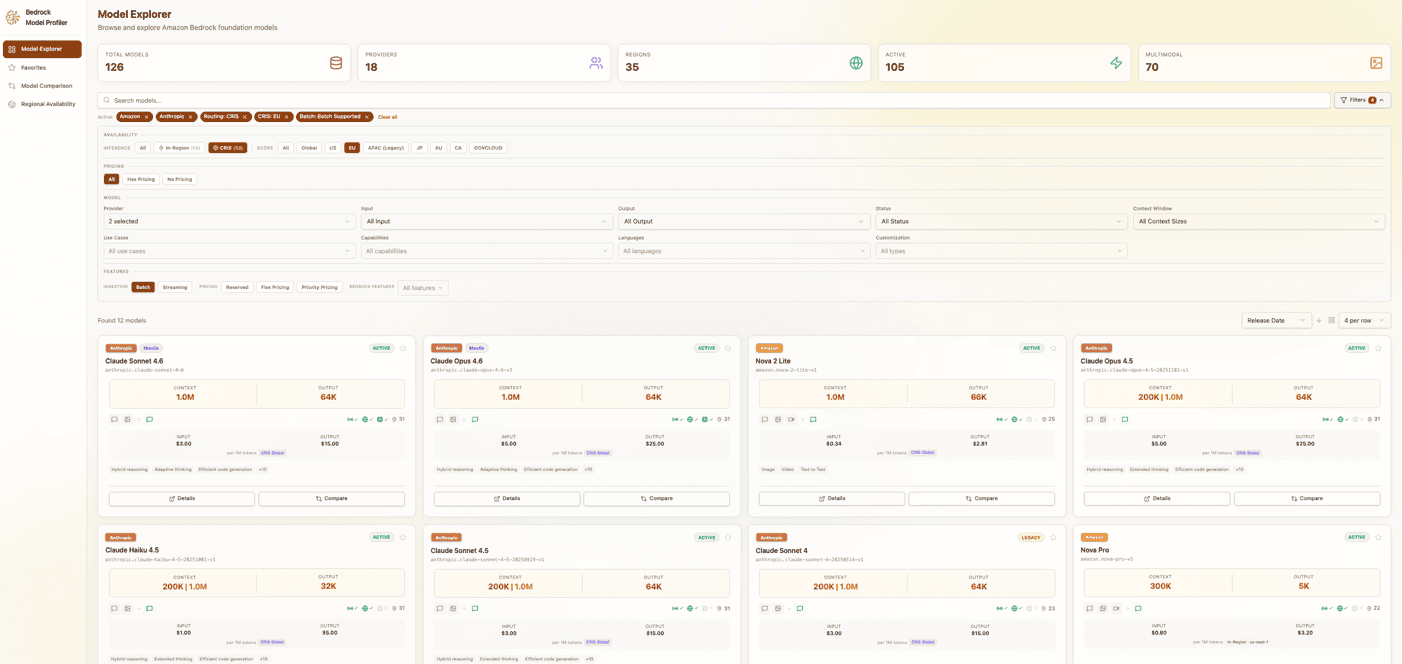Click the Multimodal image icon
Screen dimensions: 1402x664
click(x=1376, y=63)
